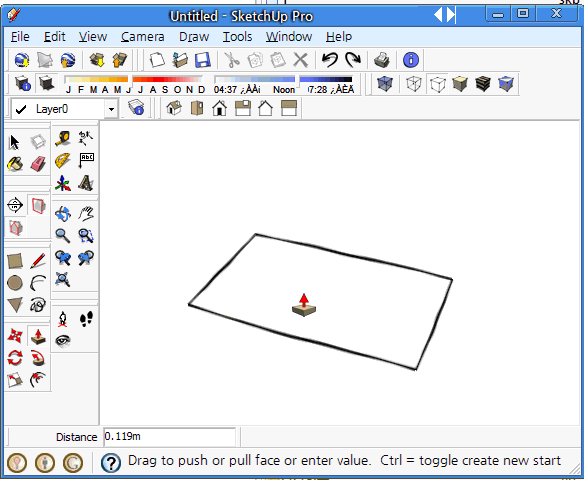This screenshot has width=584, height=480.
Task: Select the Polygon tool
Action: 15,305
